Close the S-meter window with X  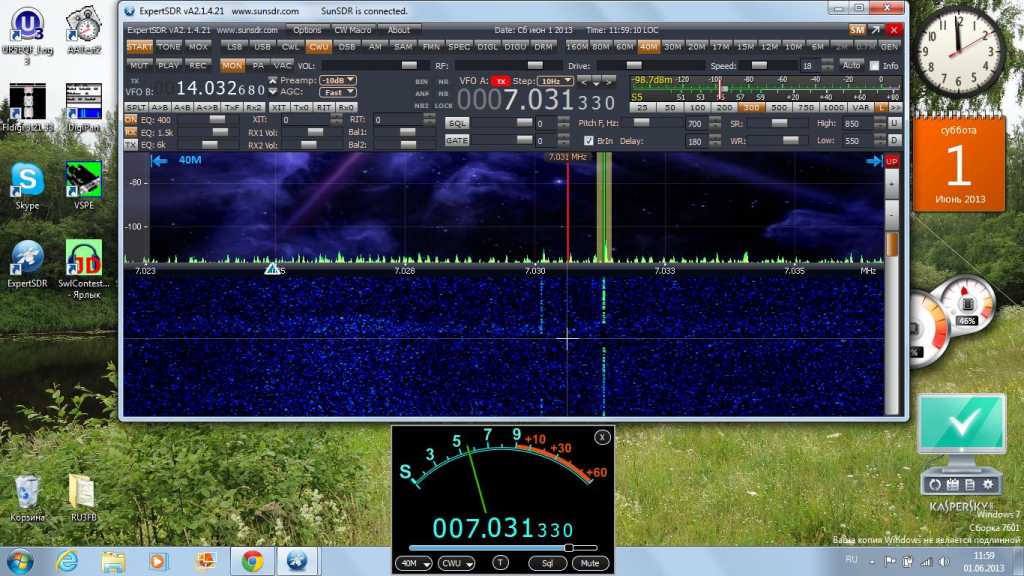pos(602,437)
